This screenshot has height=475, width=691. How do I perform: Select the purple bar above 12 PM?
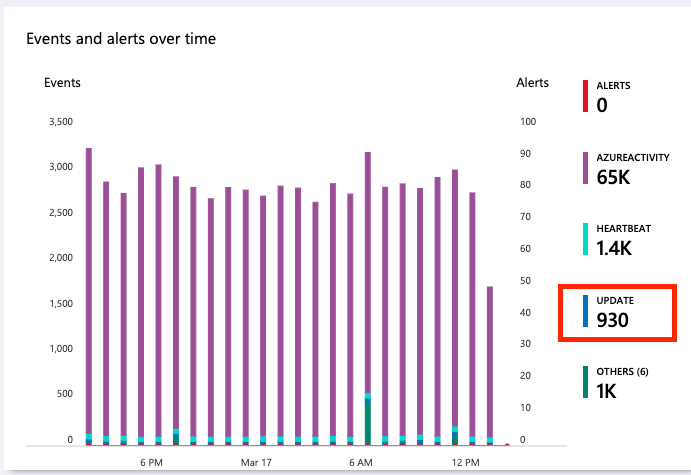click(x=455, y=307)
